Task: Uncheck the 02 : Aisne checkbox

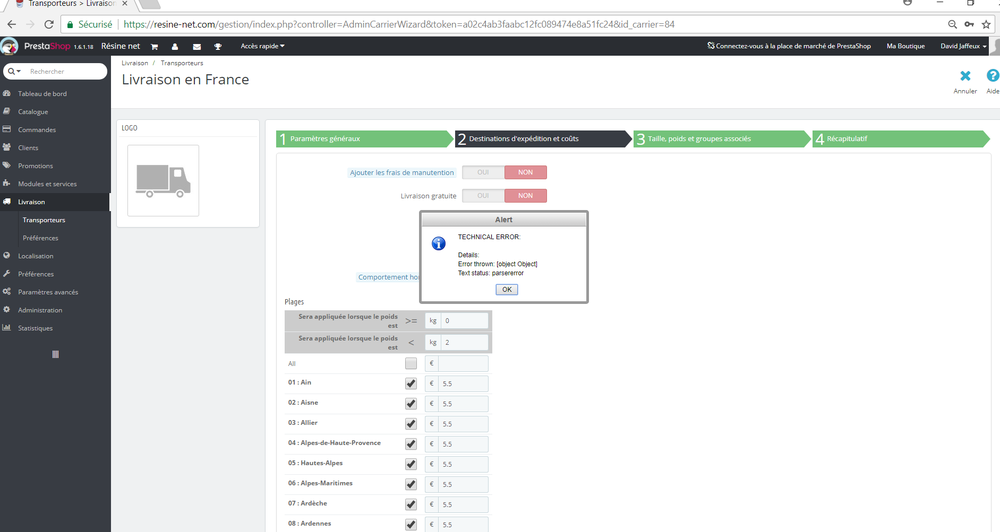Action: click(411, 404)
